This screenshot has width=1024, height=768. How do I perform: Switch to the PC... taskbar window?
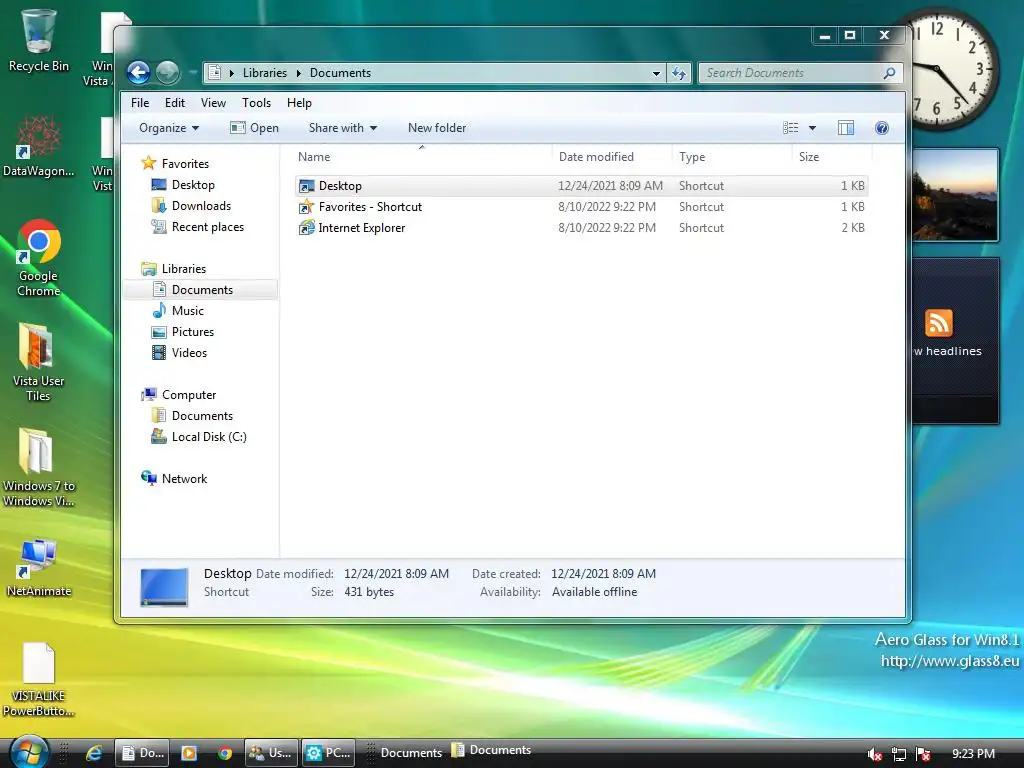tap(328, 753)
